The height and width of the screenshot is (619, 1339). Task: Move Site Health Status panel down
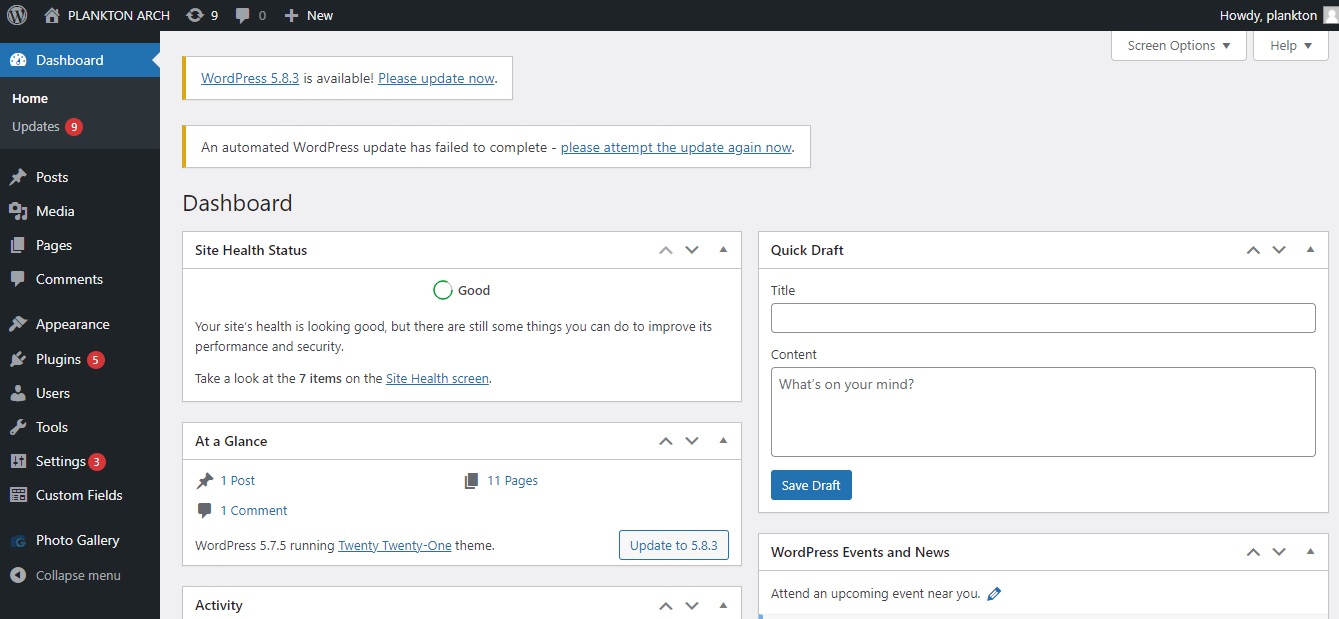pyautogui.click(x=692, y=250)
